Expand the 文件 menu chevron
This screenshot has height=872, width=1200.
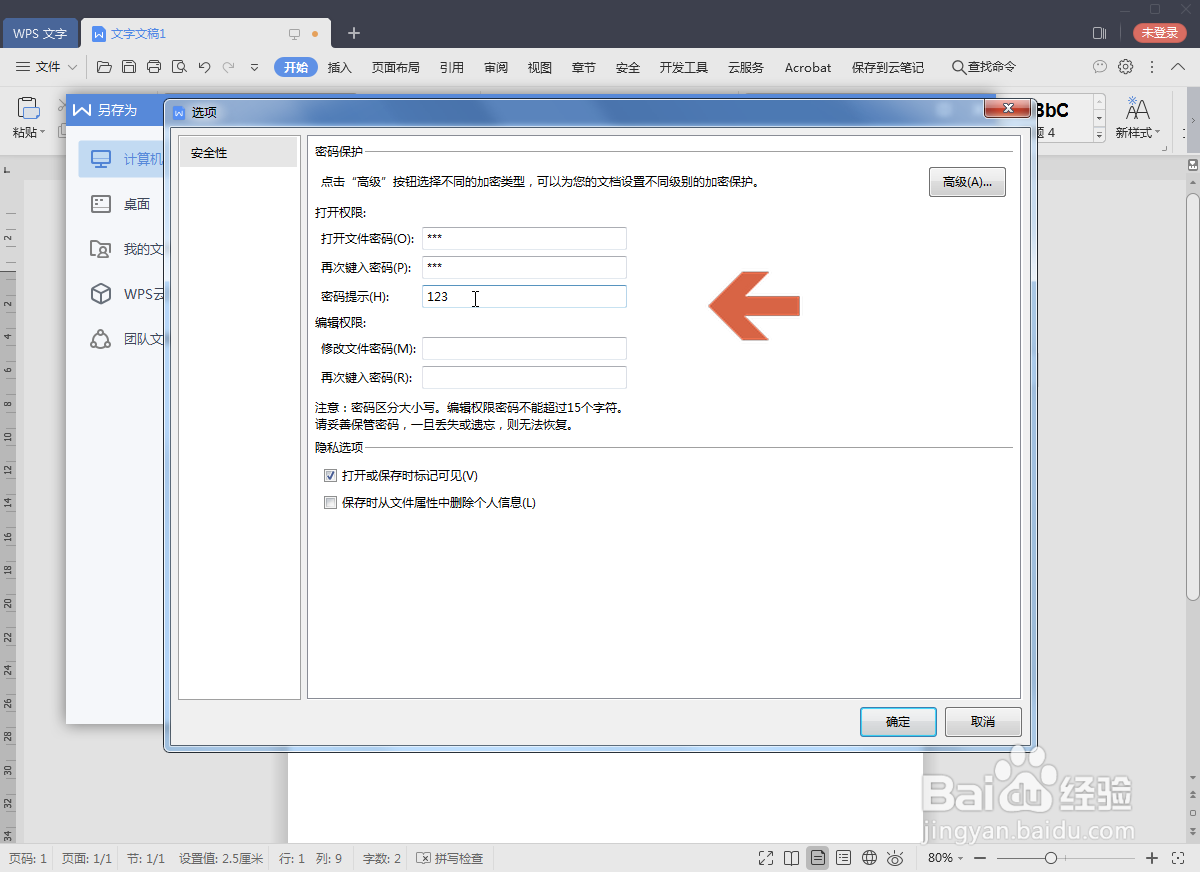(72, 67)
